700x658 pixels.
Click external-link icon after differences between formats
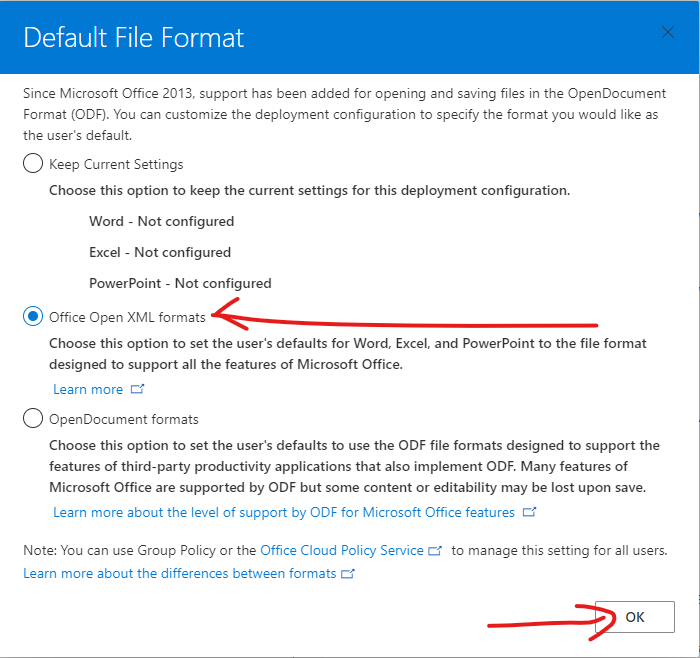coord(348,573)
